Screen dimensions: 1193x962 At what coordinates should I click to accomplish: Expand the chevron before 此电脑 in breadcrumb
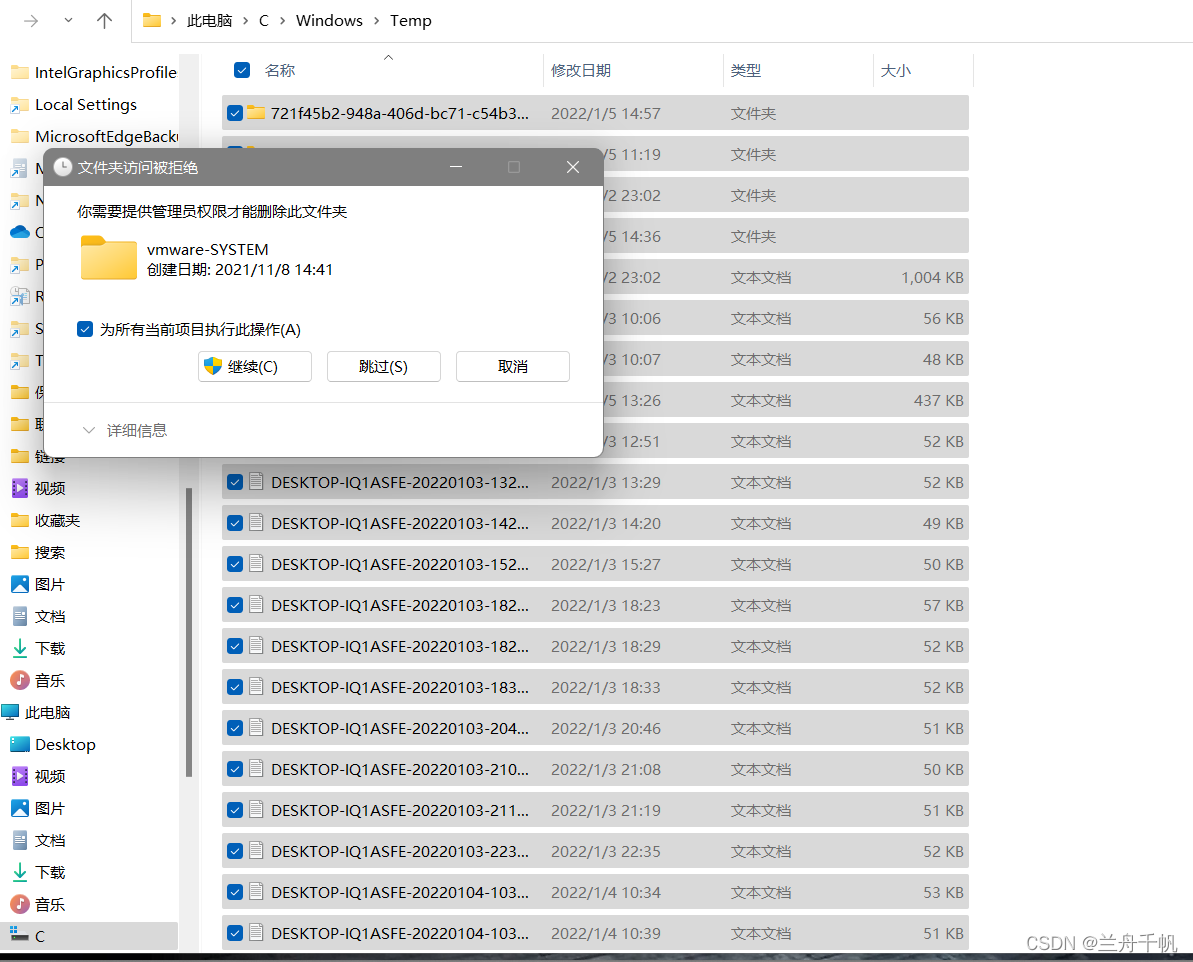[x=173, y=21]
